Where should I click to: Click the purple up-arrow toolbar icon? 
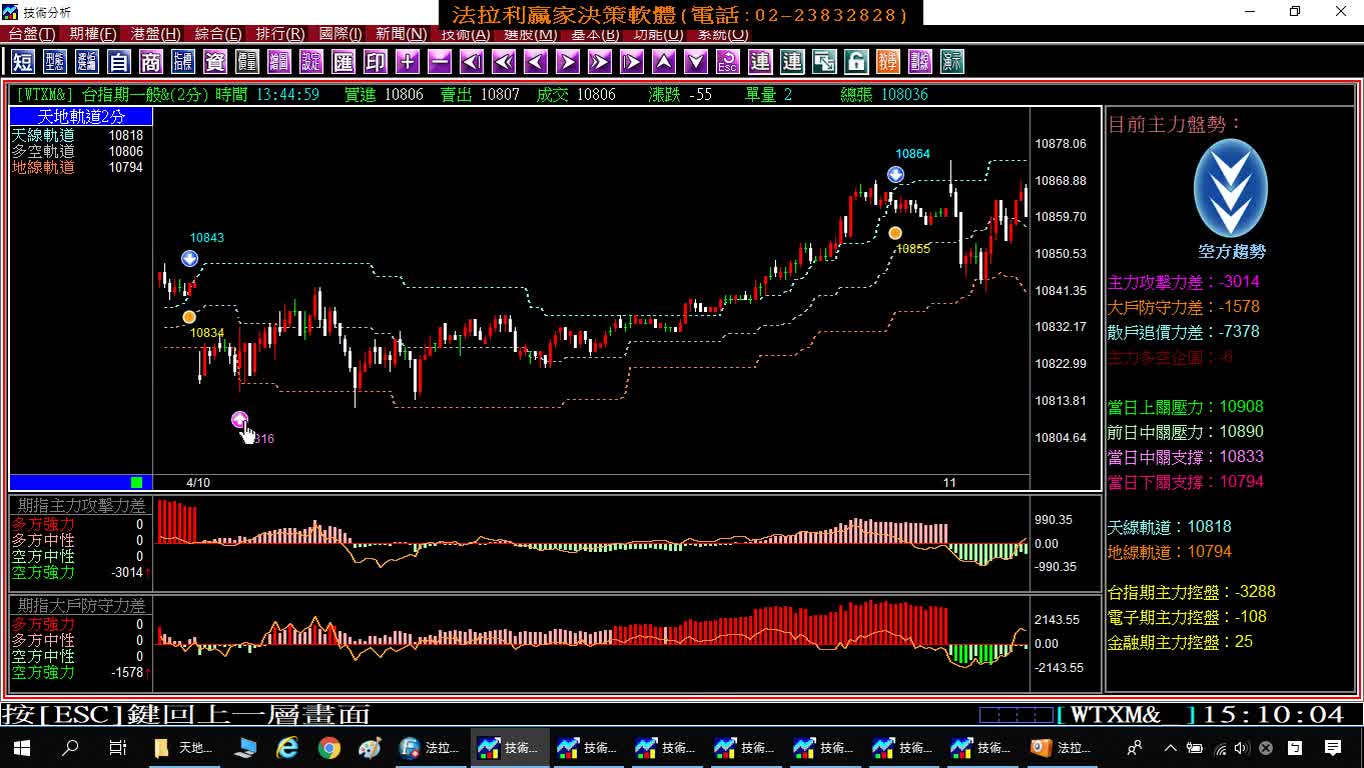pos(663,62)
